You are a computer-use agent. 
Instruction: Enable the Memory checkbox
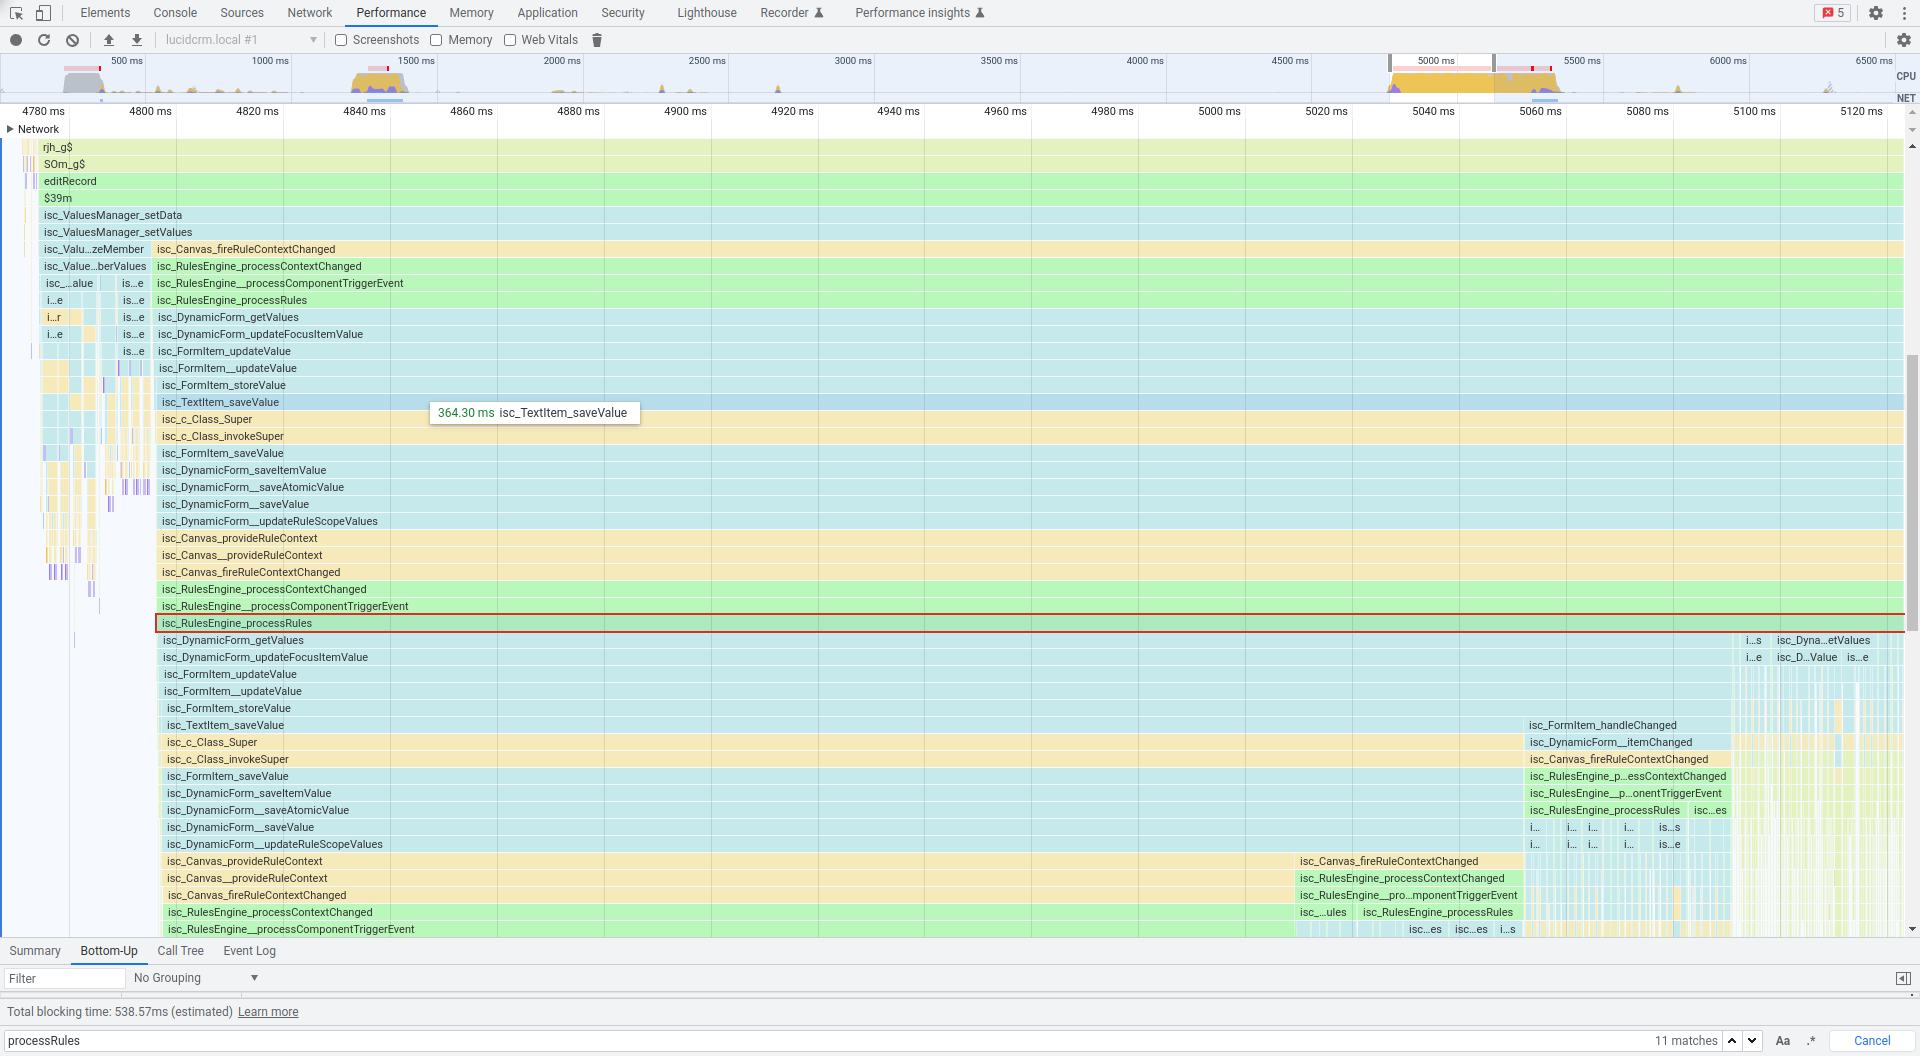[436, 40]
